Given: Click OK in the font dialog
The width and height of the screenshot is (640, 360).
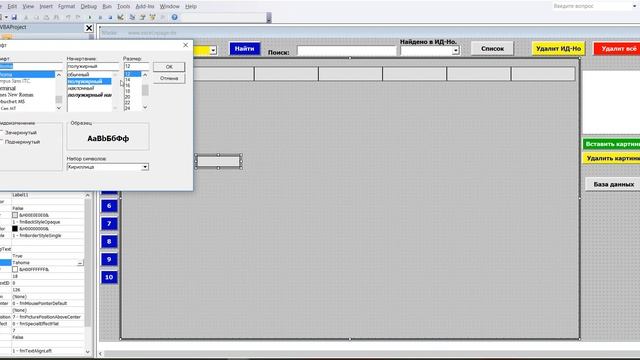Looking at the screenshot, I should point(169,67).
